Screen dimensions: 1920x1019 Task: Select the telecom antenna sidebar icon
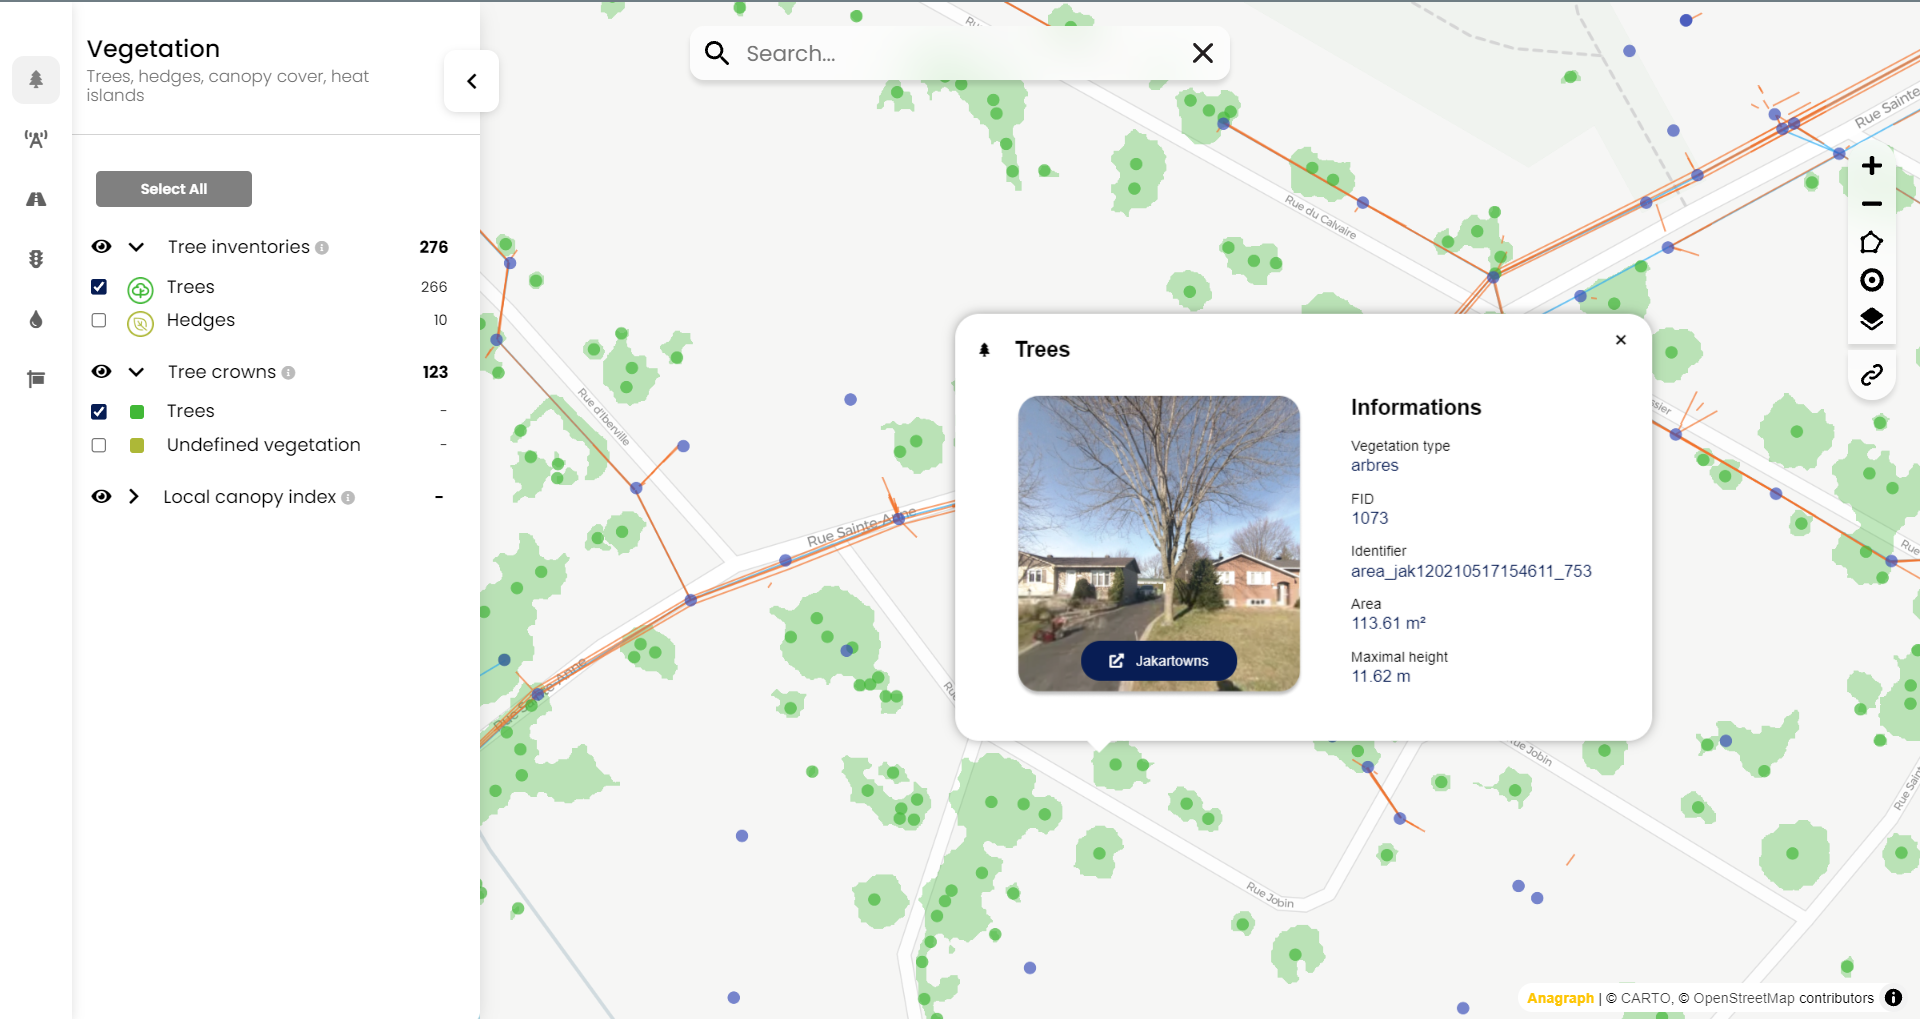coord(36,139)
